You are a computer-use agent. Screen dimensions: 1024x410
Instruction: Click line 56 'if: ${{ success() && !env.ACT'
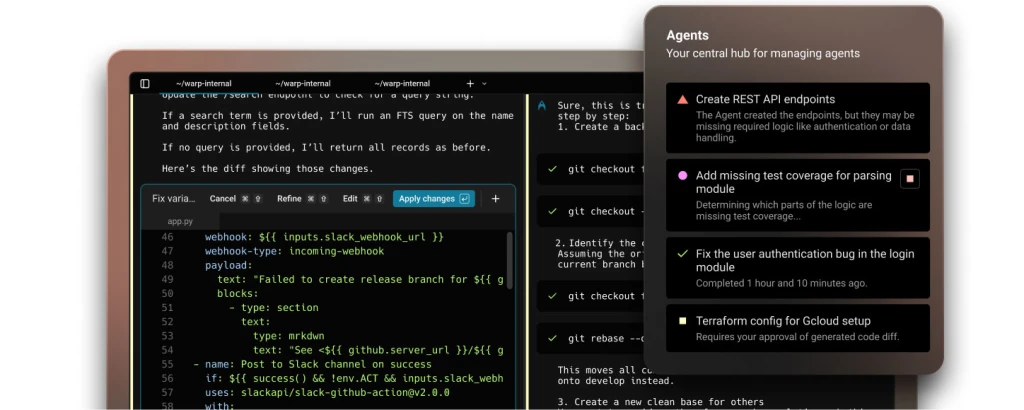click(354, 379)
